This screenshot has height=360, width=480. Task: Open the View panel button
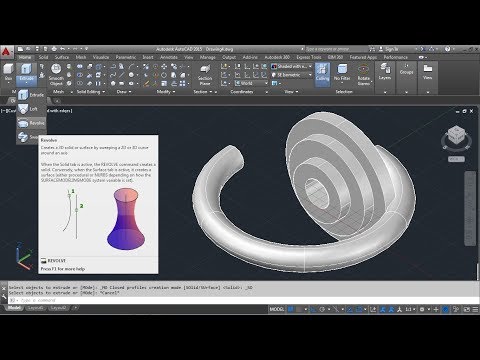[427, 72]
